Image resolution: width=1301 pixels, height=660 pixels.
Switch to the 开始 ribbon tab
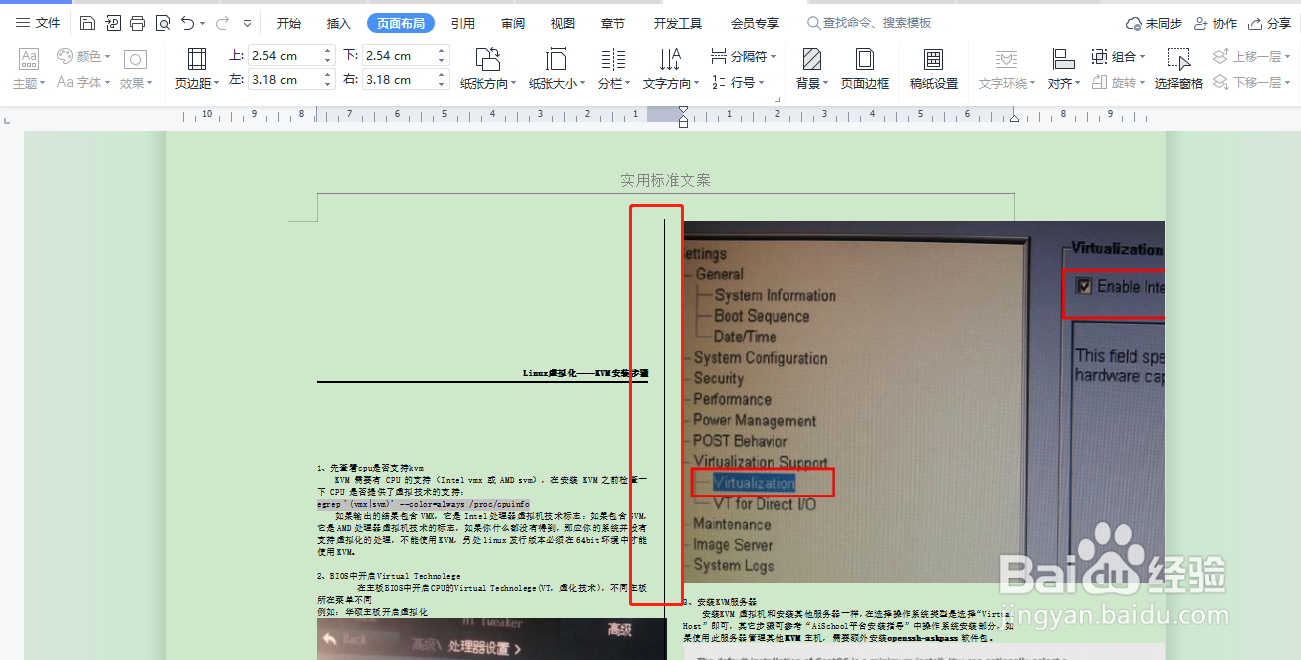(x=288, y=22)
